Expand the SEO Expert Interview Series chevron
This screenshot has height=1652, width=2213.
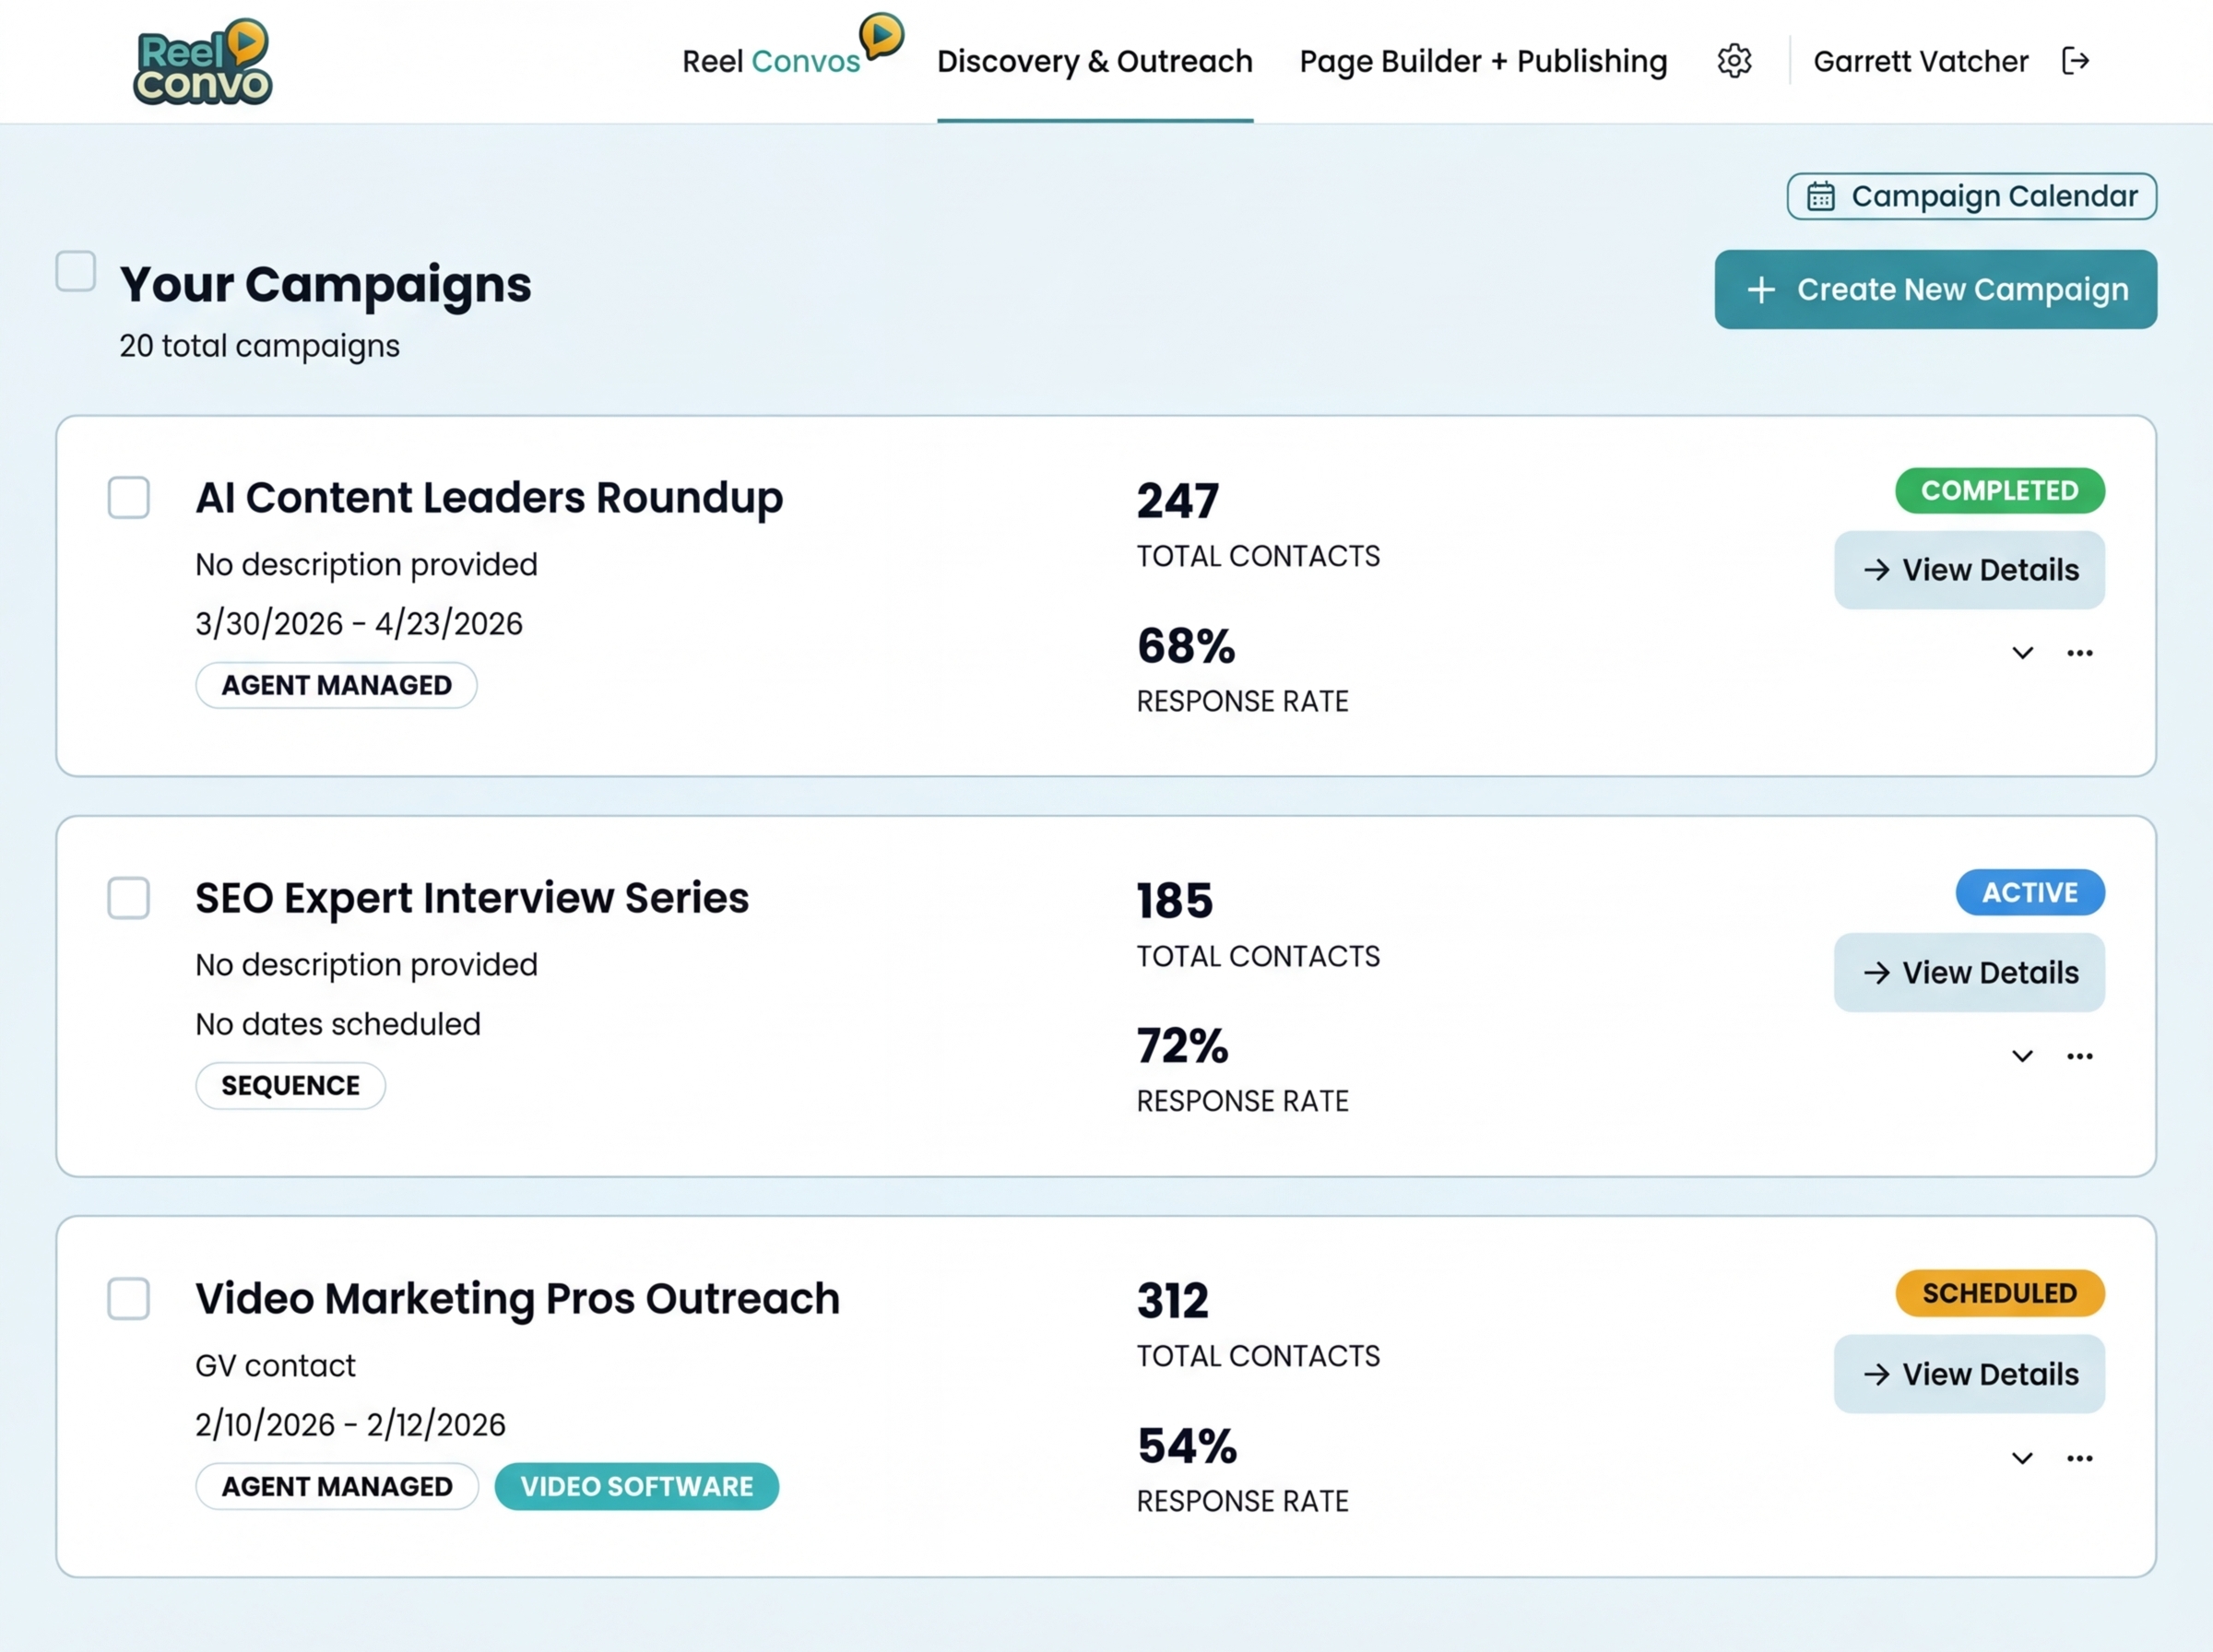pos(2022,1056)
